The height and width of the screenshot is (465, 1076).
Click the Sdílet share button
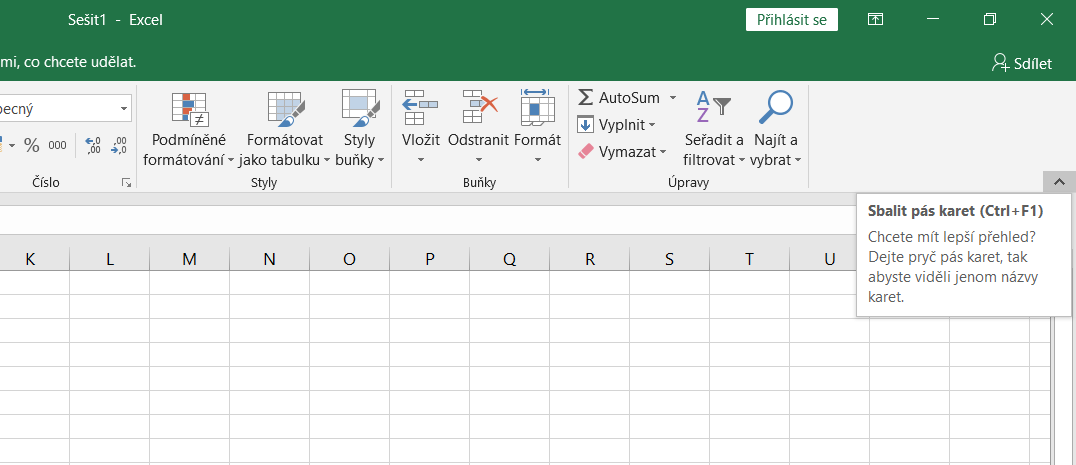(x=1021, y=64)
